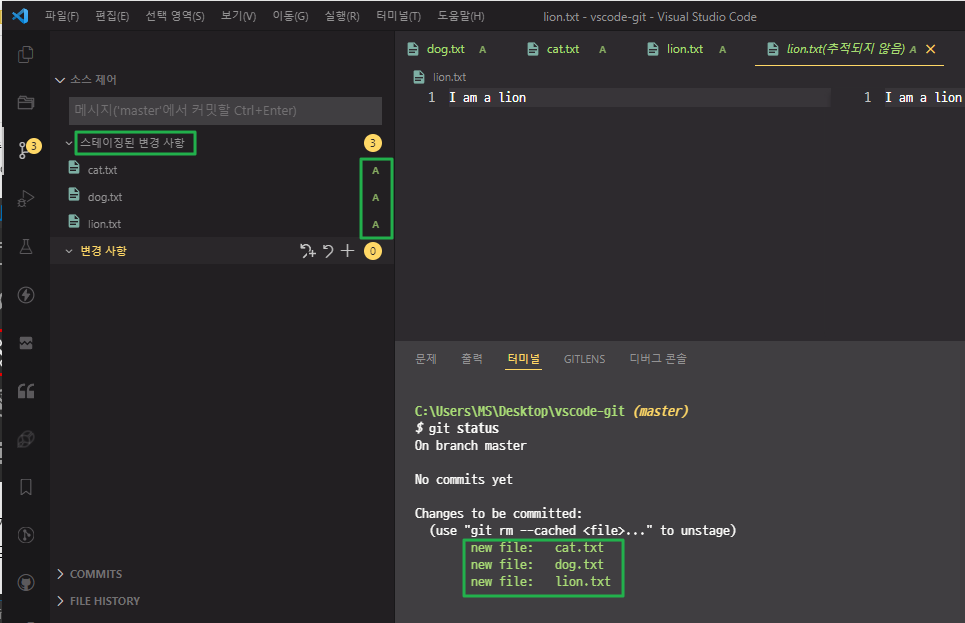Open the 도움말(H) menu

click(x=461, y=16)
